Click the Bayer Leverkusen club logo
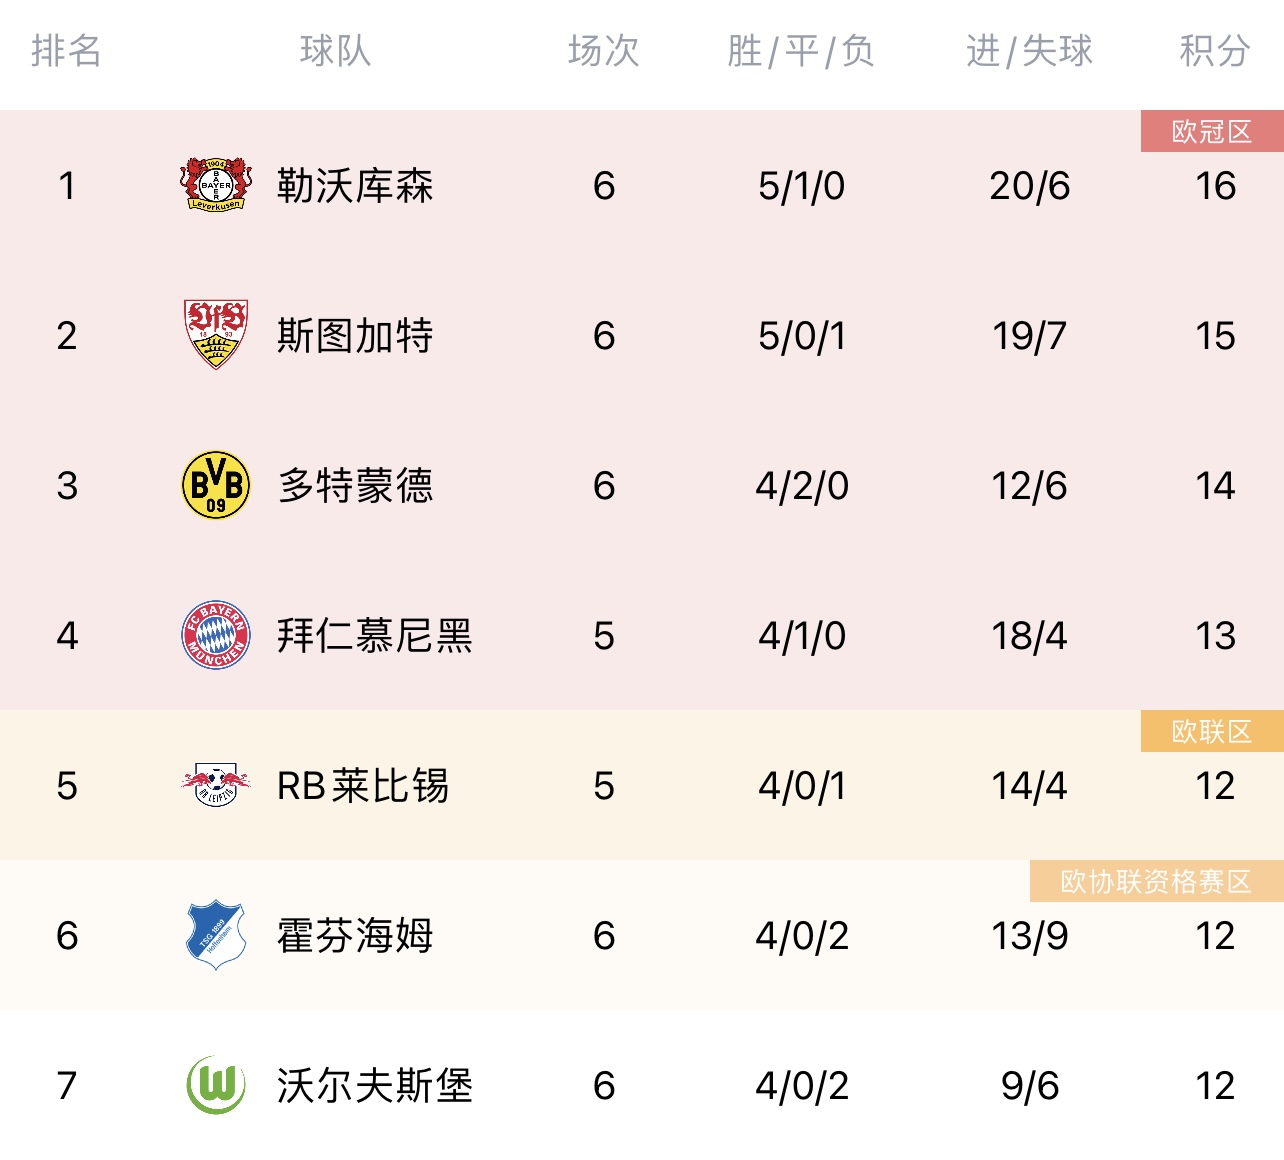 tap(215, 185)
